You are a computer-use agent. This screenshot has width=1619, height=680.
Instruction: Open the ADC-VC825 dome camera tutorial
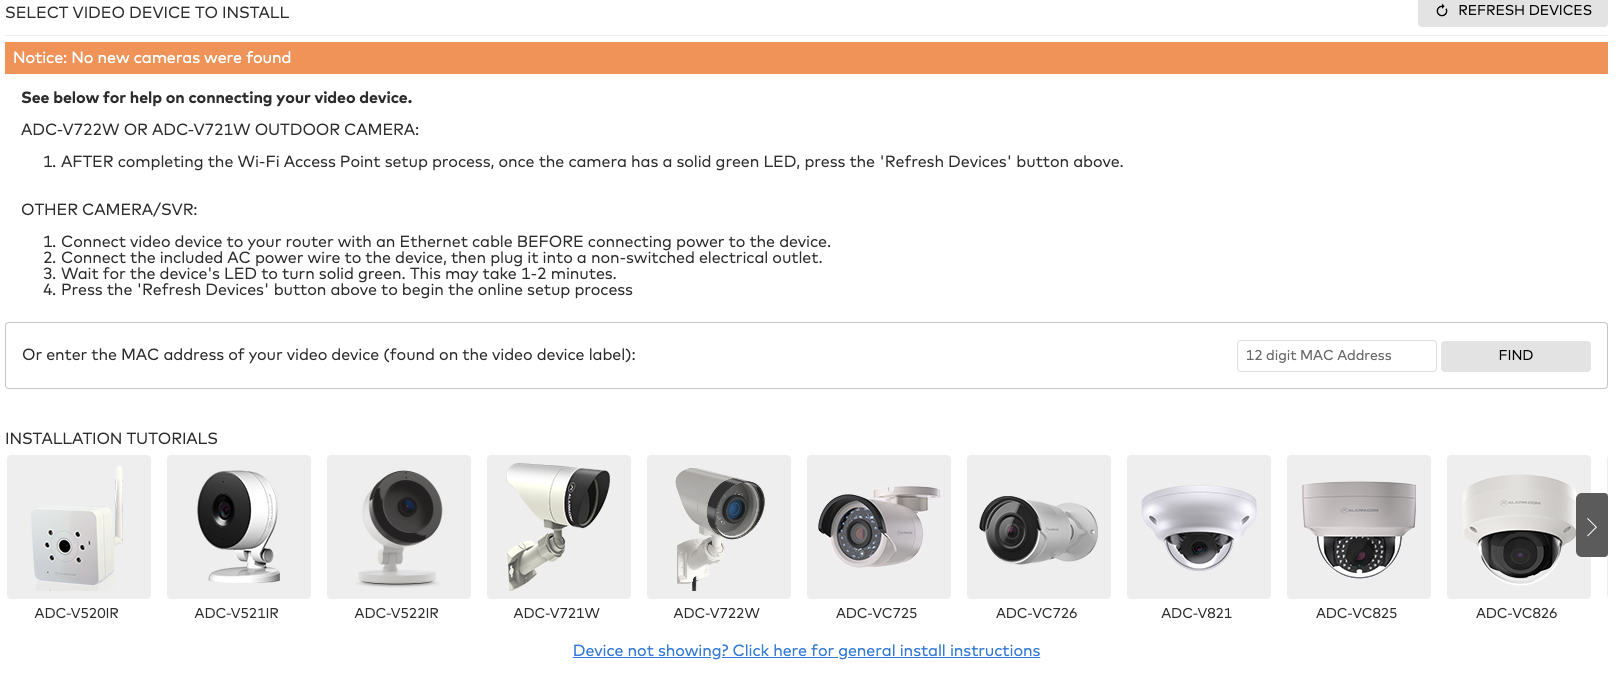(1359, 527)
